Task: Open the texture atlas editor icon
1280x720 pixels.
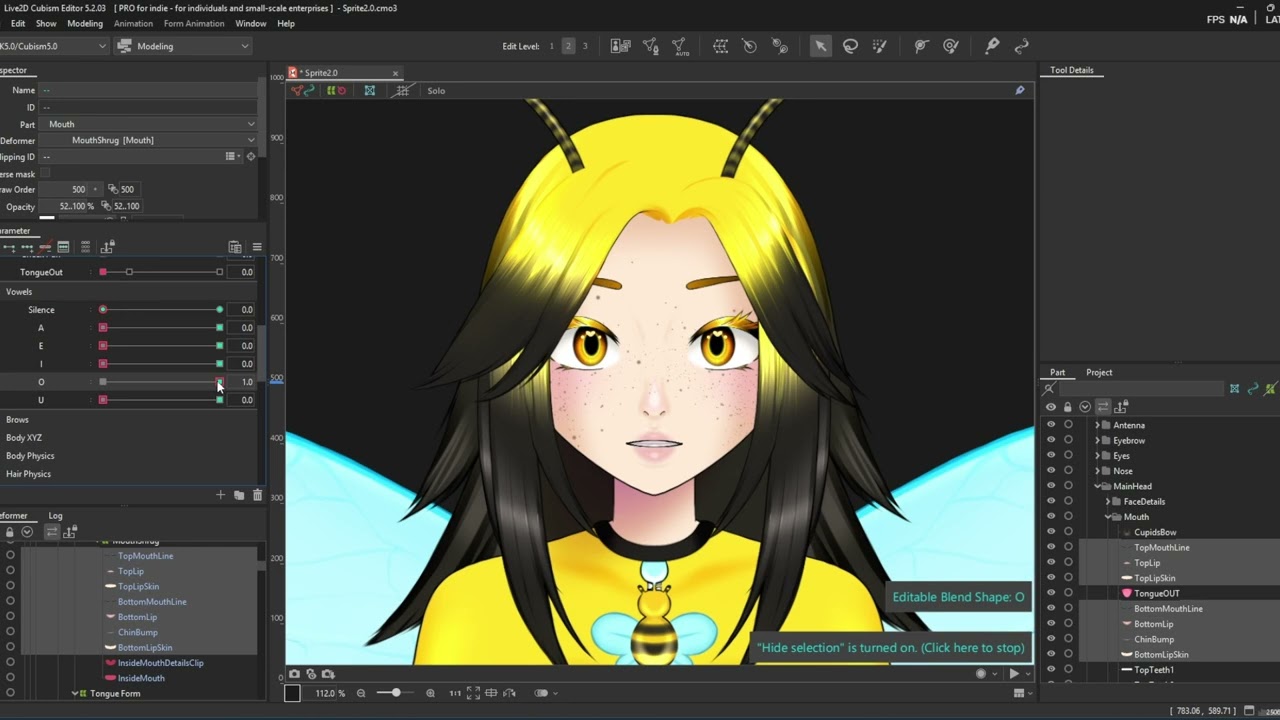Action: (x=621, y=46)
